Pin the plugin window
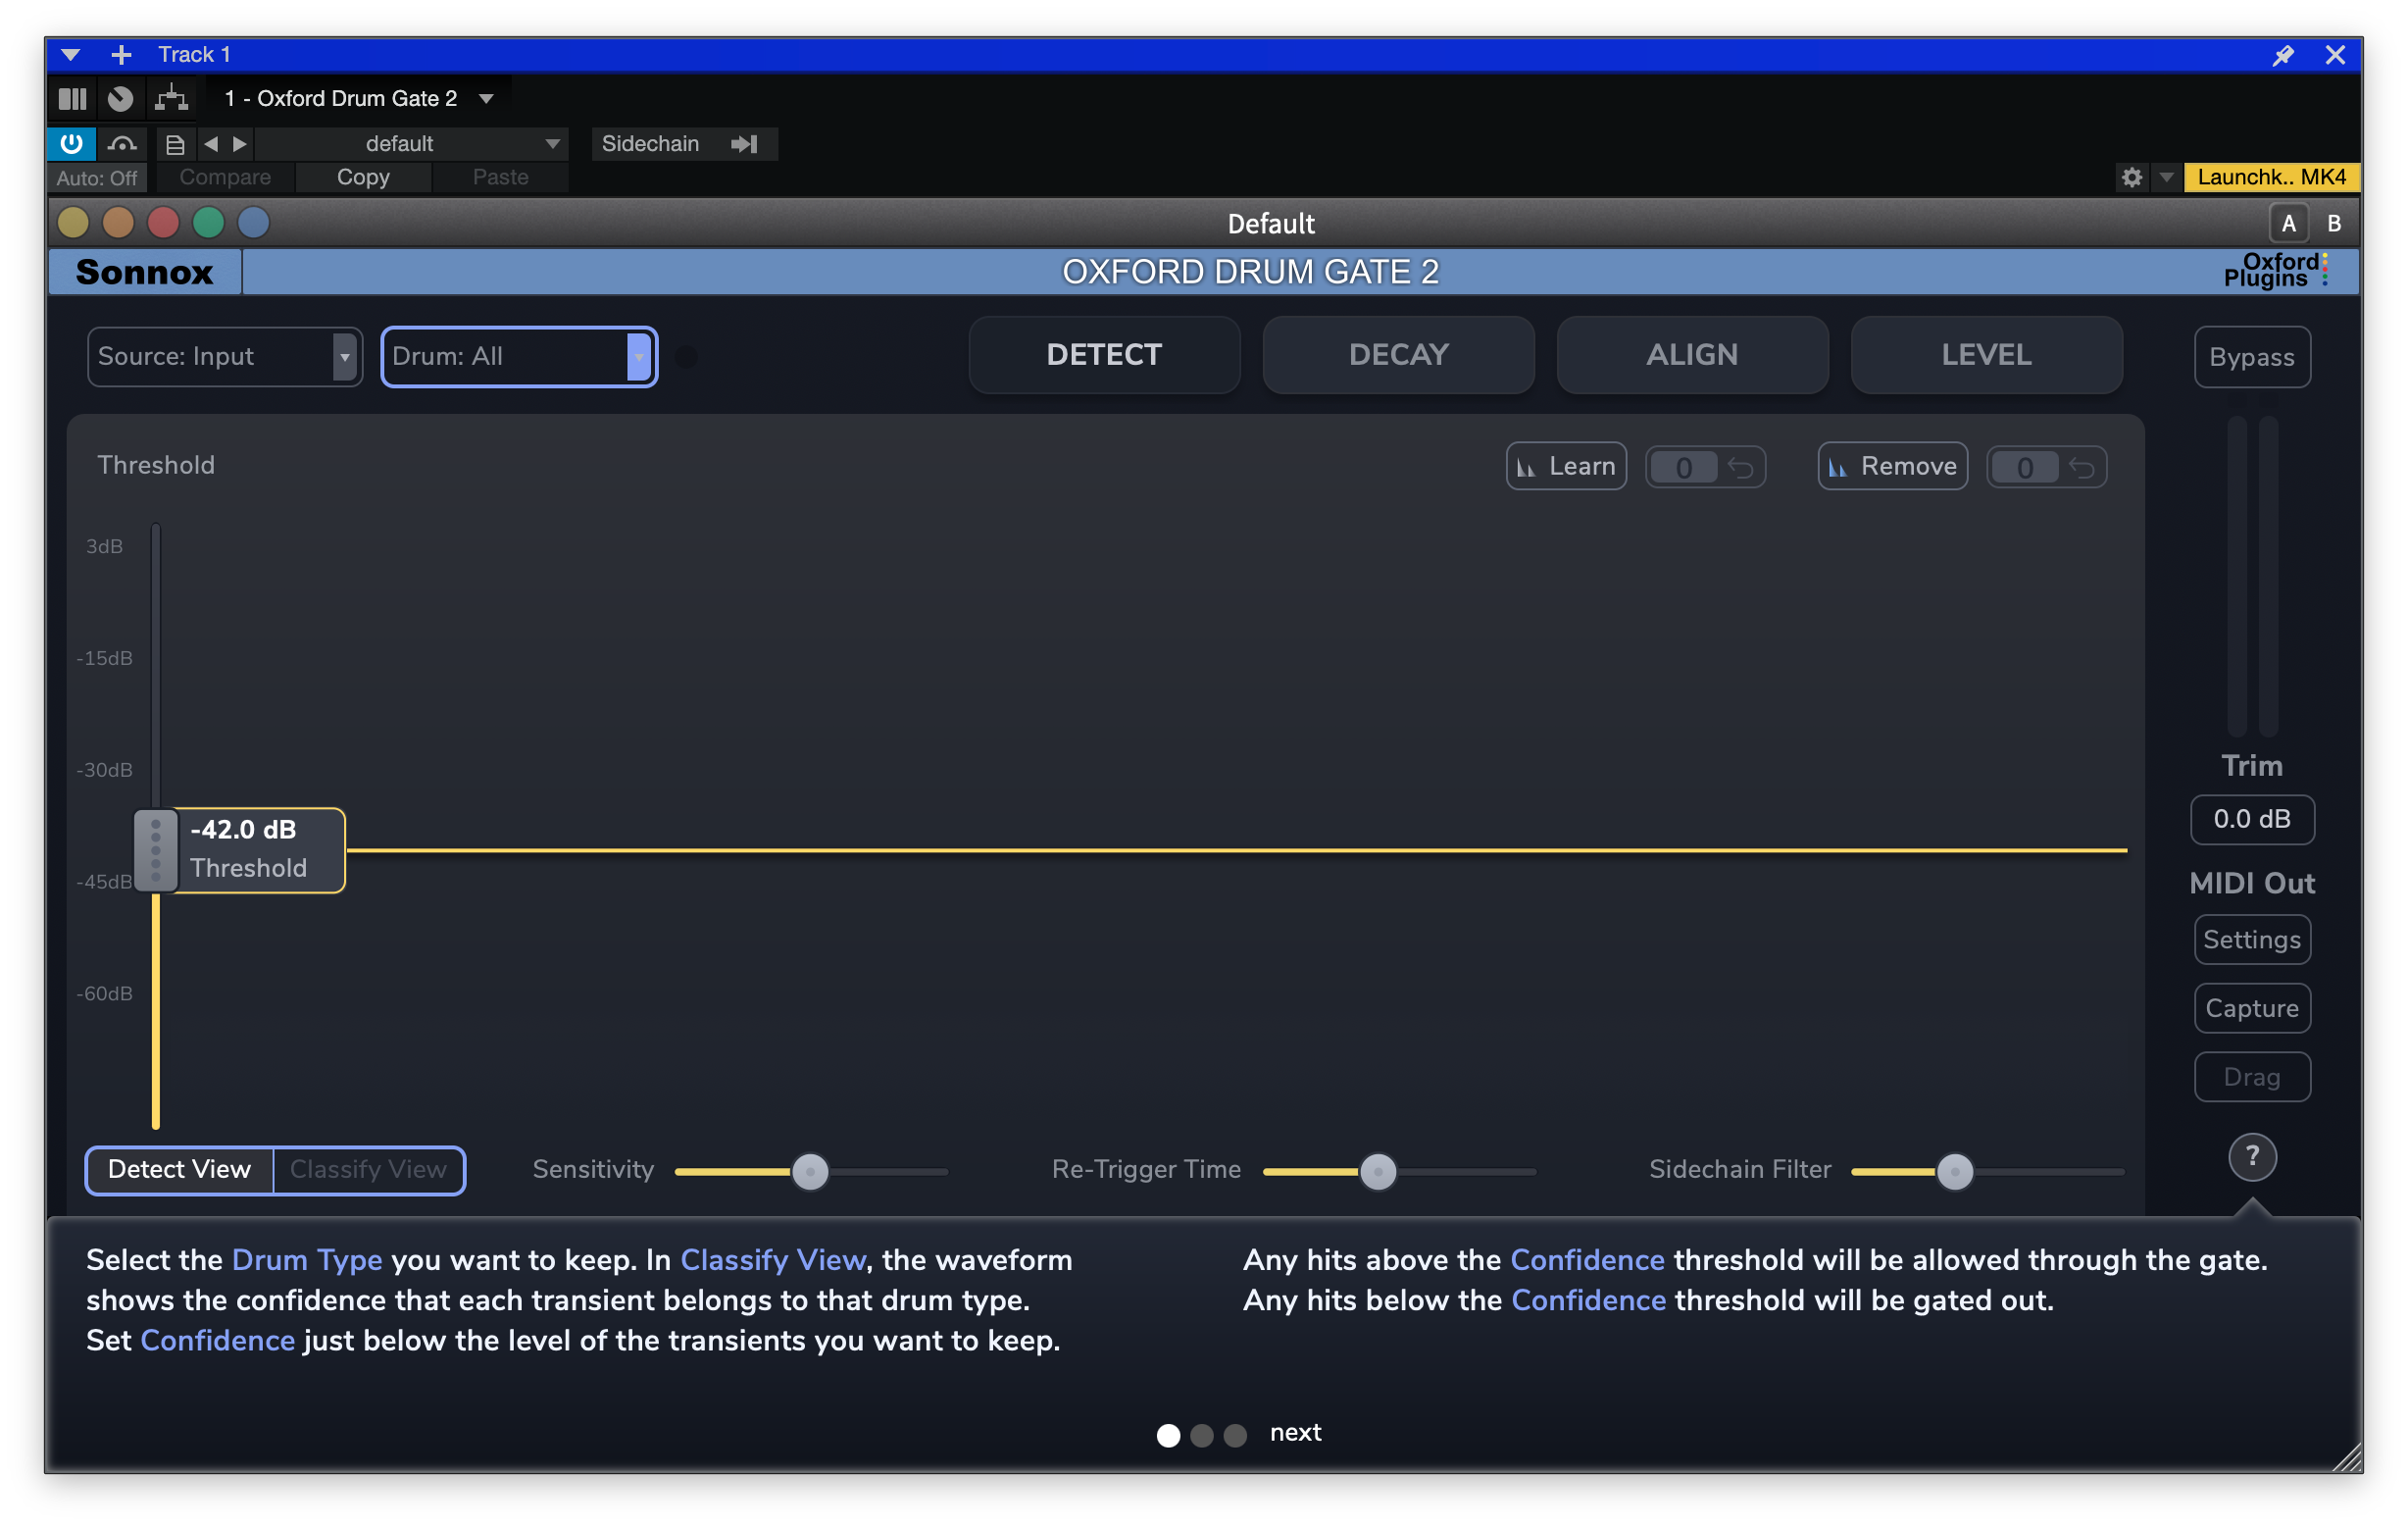The image size is (2408, 1526). pyautogui.click(x=2283, y=55)
